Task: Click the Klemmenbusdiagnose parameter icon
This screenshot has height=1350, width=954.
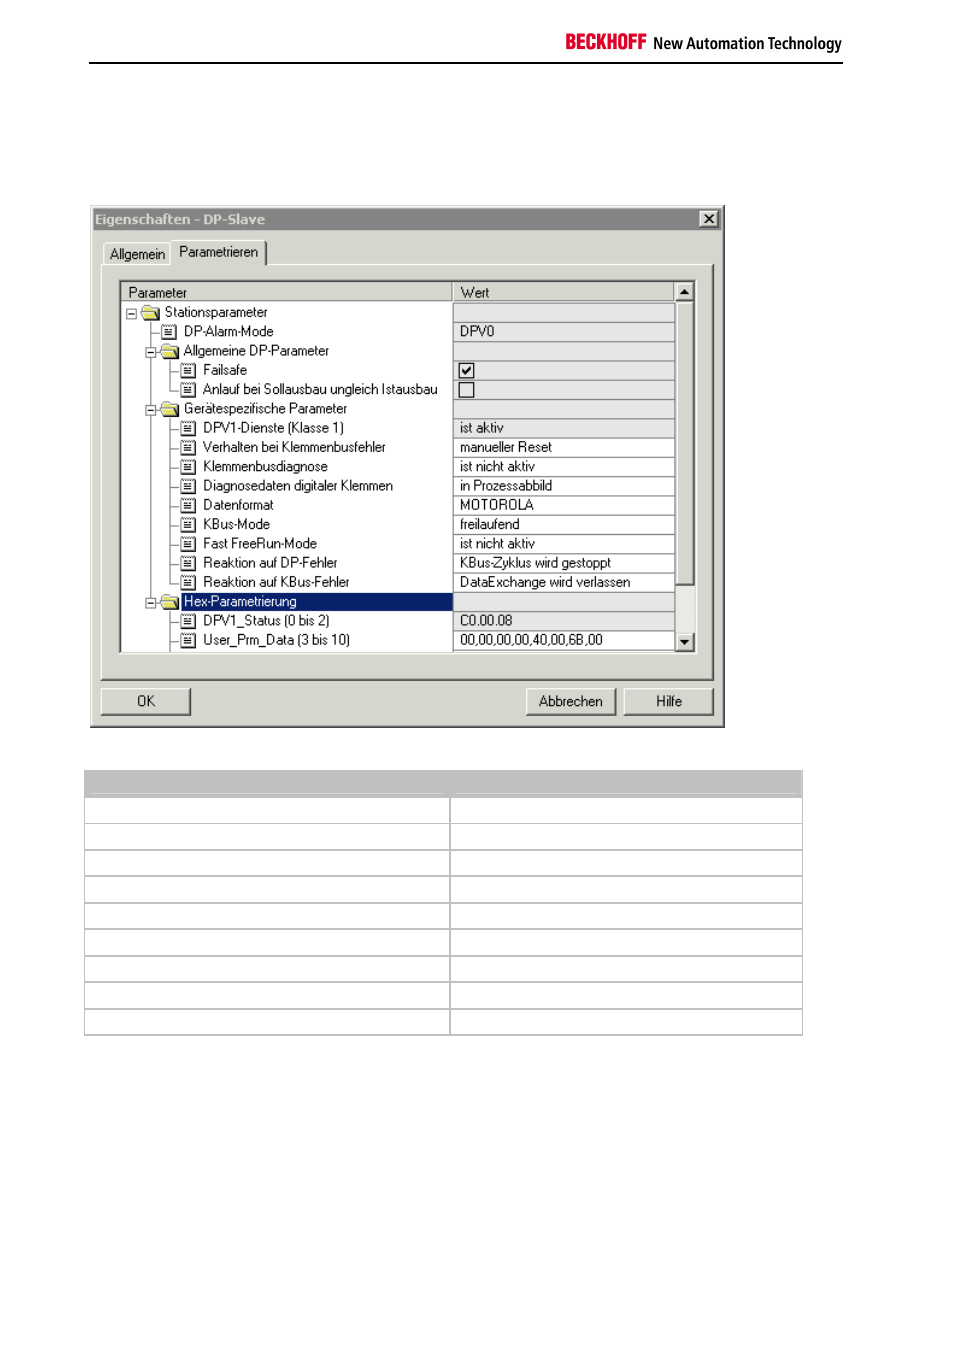Action: tap(188, 467)
